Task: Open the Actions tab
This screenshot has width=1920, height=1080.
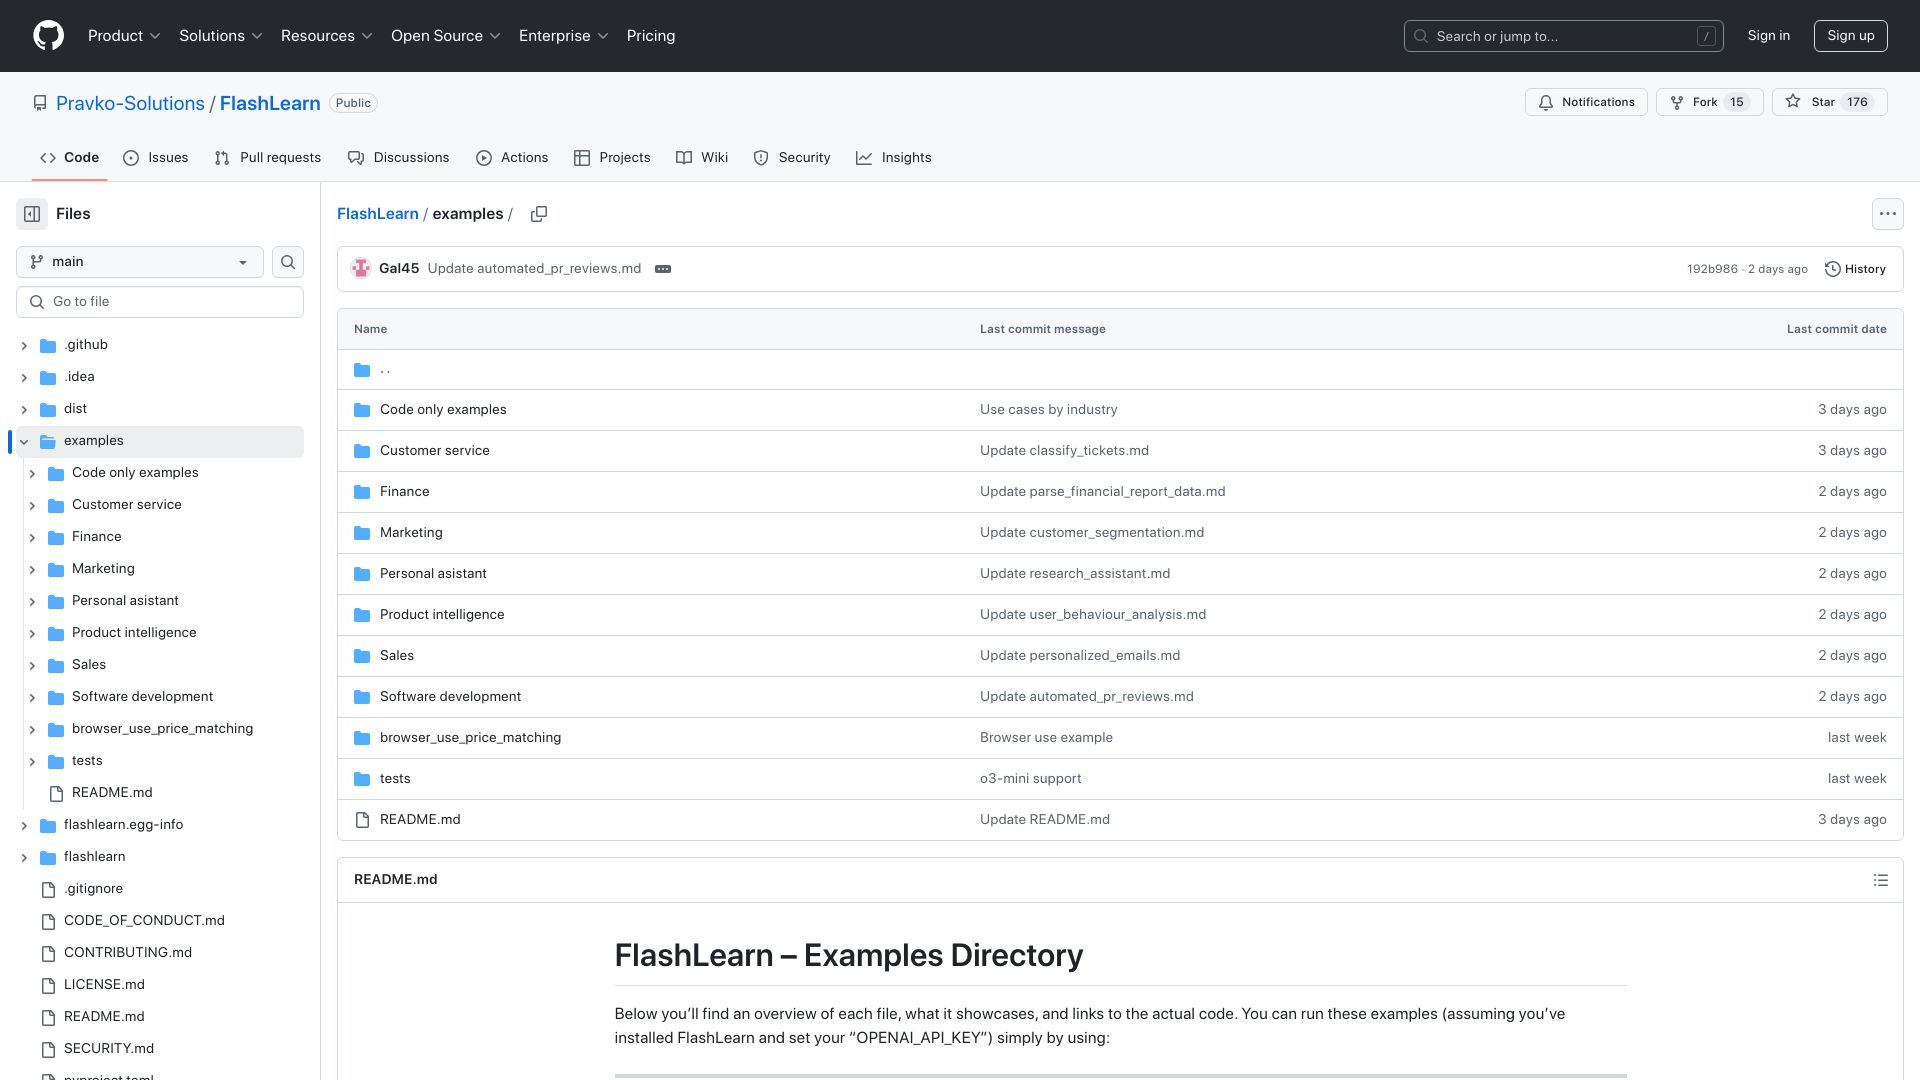Action: pyautogui.click(x=512, y=158)
